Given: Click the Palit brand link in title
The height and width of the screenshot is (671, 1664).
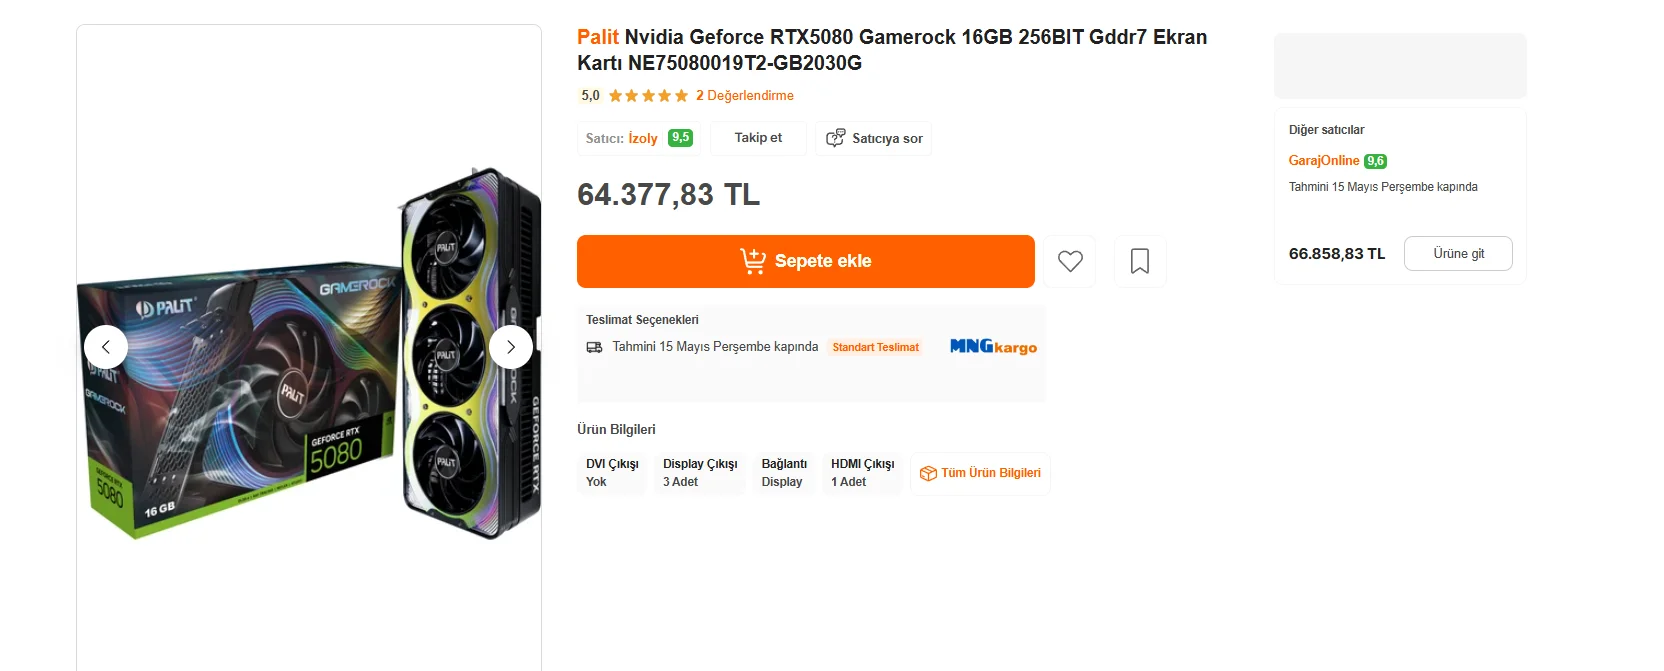Looking at the screenshot, I should 598,37.
